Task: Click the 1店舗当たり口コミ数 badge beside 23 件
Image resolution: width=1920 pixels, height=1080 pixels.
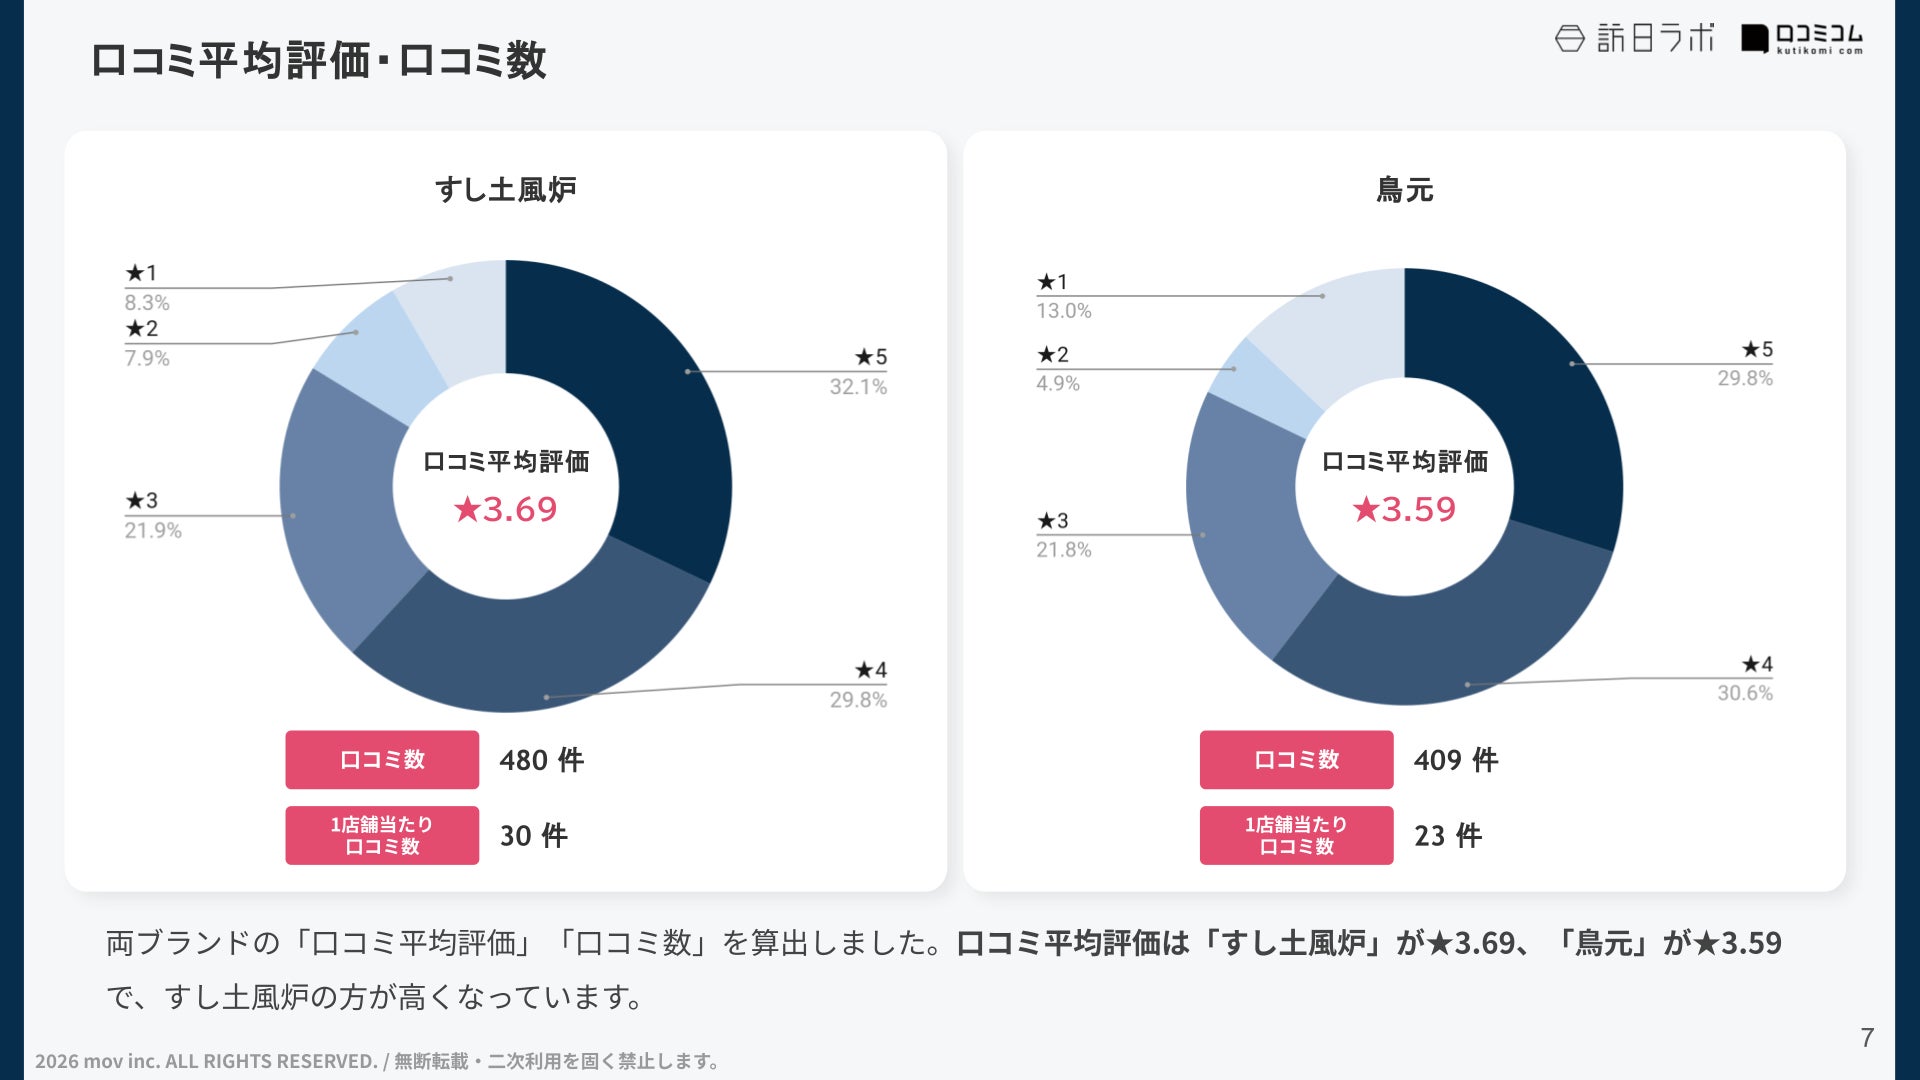Action: tap(1296, 835)
